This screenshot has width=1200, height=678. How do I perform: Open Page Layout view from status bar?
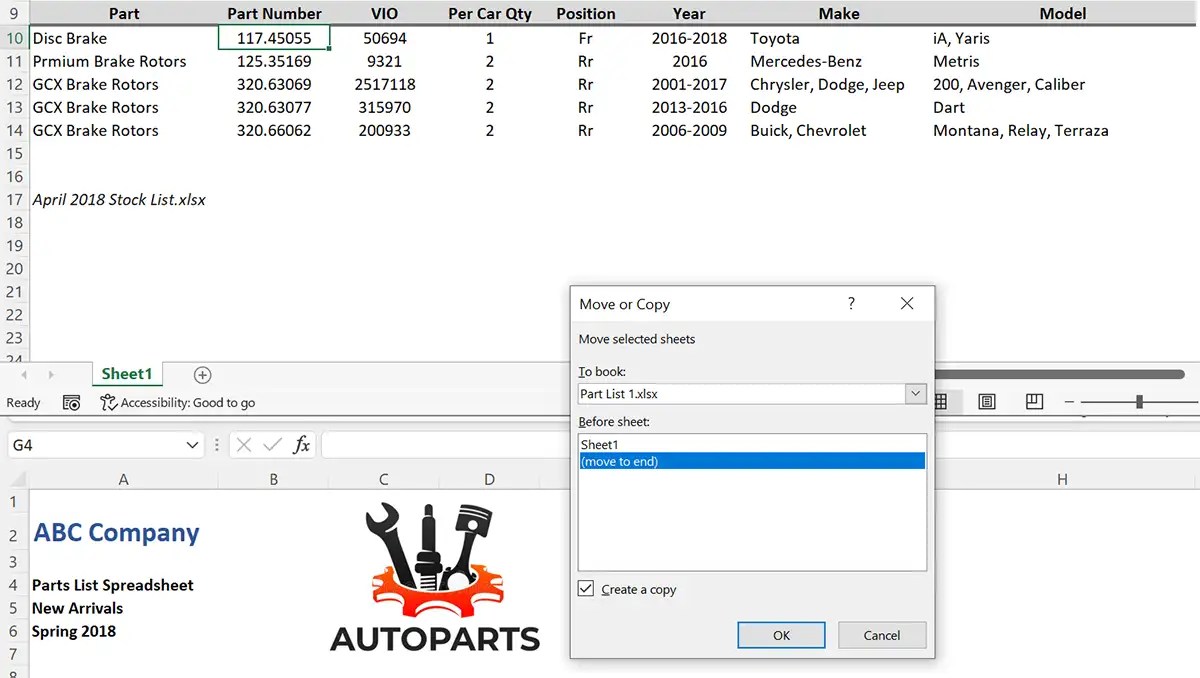pos(987,401)
